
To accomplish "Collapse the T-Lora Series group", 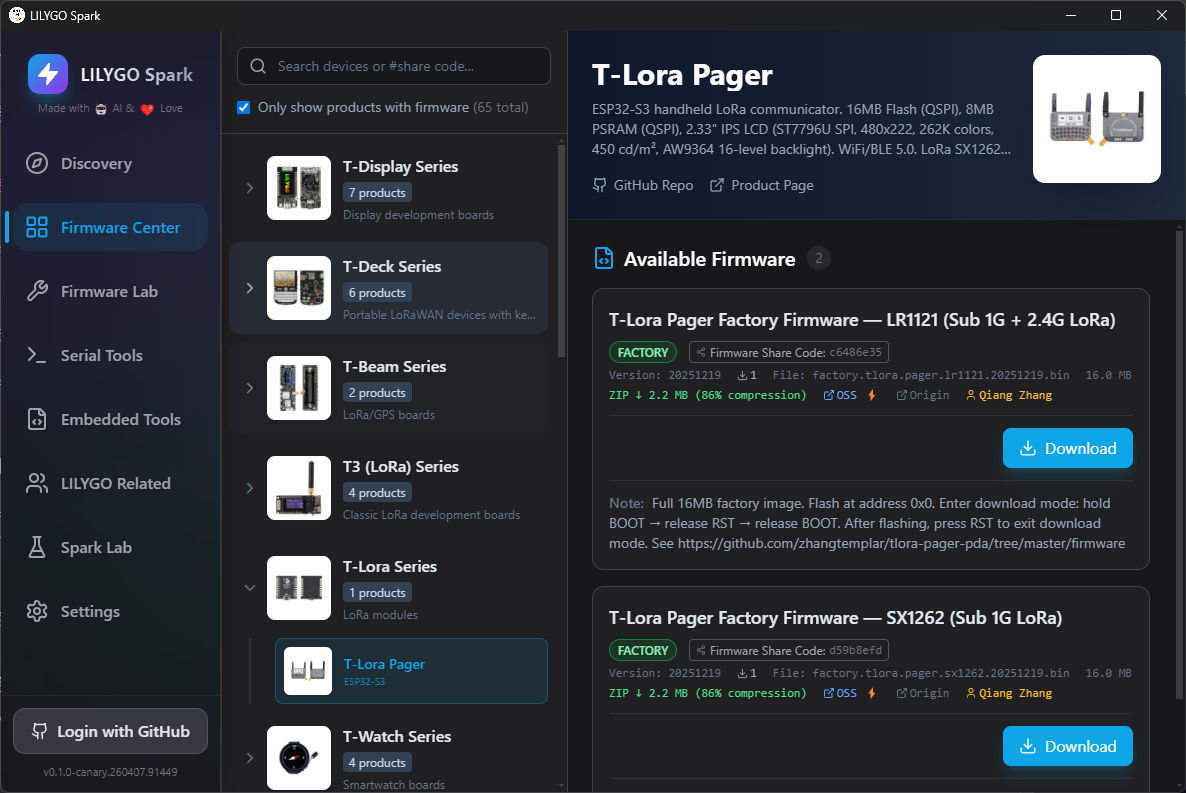I will (x=250, y=588).
